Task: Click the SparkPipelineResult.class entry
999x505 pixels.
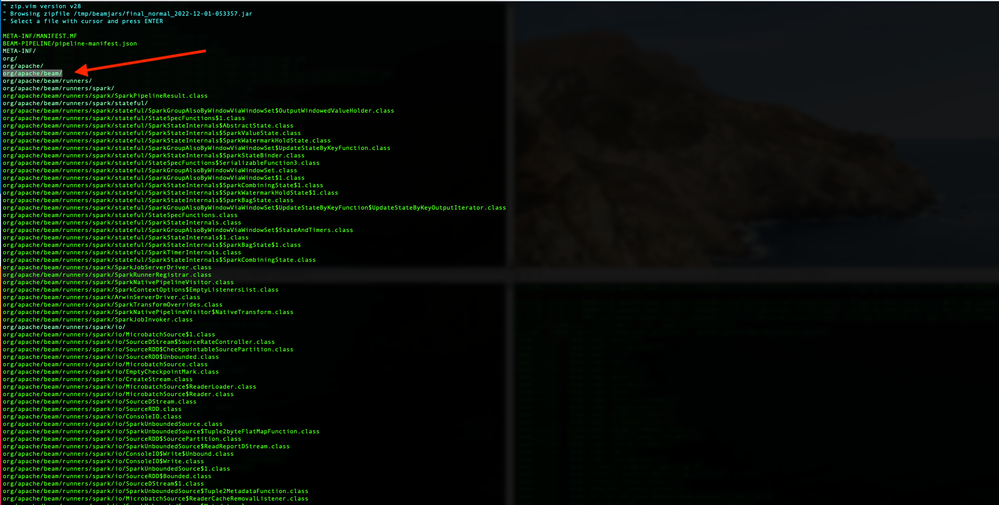Action: [x=105, y=96]
